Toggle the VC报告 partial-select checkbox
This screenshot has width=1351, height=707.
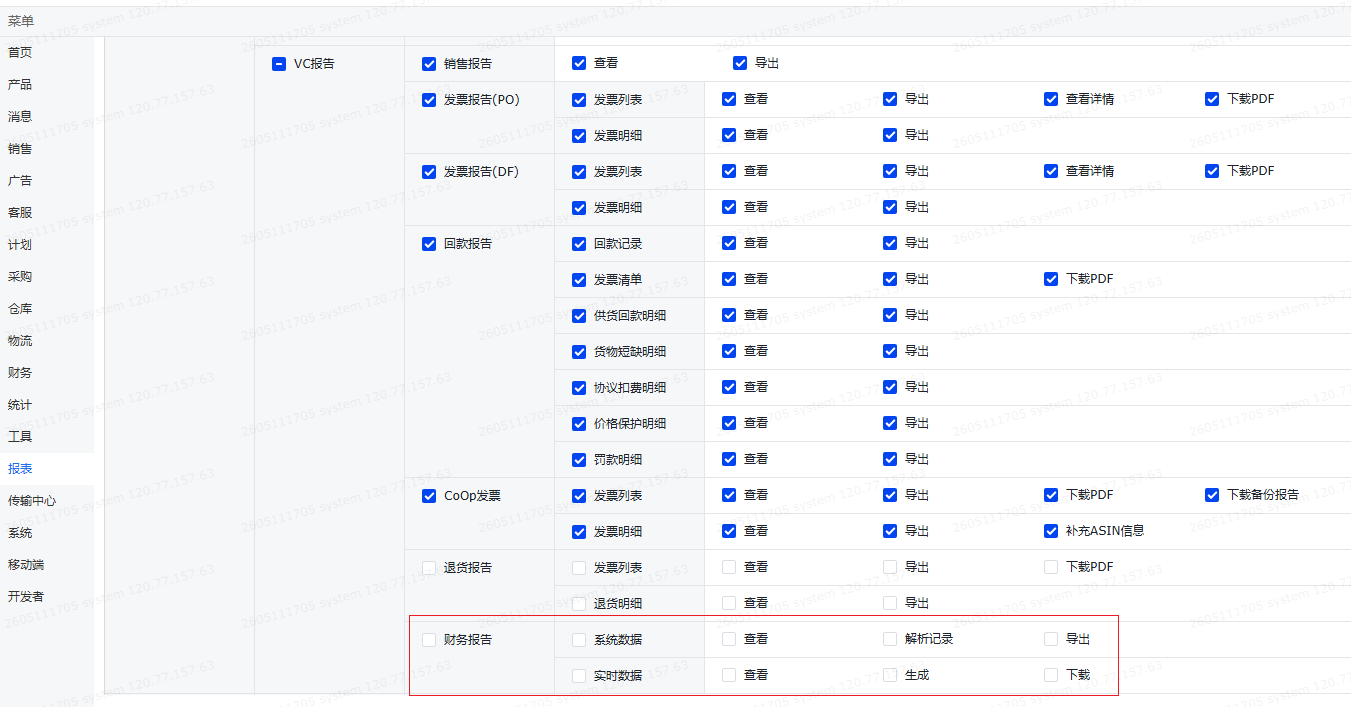279,63
